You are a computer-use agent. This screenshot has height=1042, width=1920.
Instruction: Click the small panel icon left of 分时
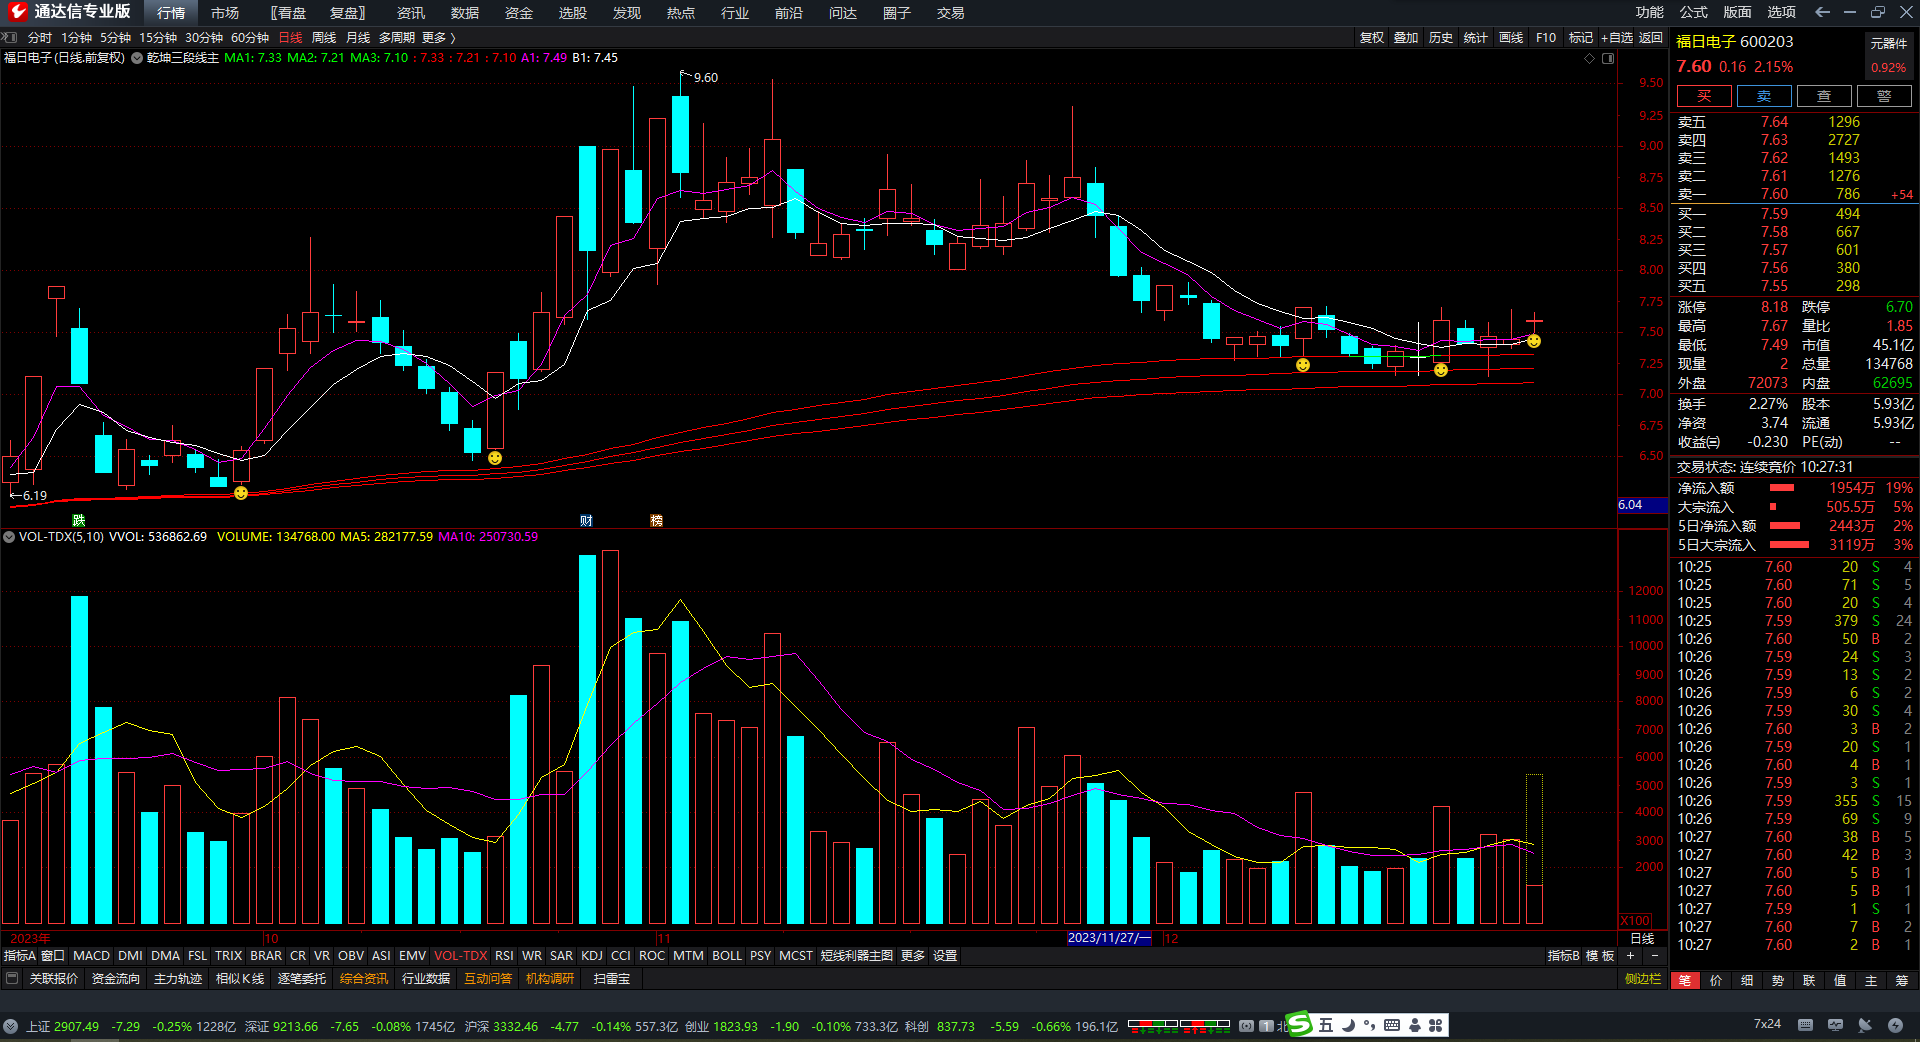[10, 37]
